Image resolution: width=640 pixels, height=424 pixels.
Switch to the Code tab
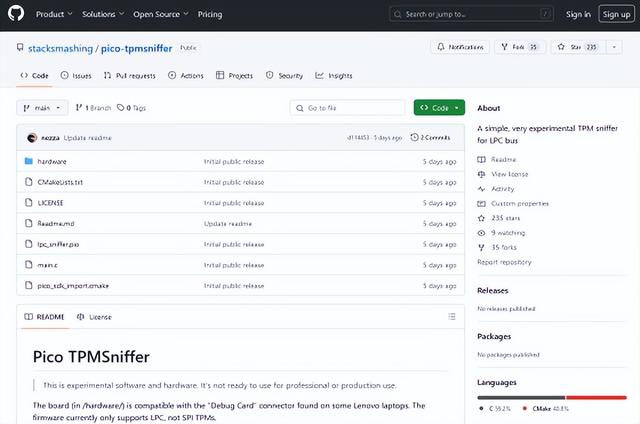[x=34, y=75]
